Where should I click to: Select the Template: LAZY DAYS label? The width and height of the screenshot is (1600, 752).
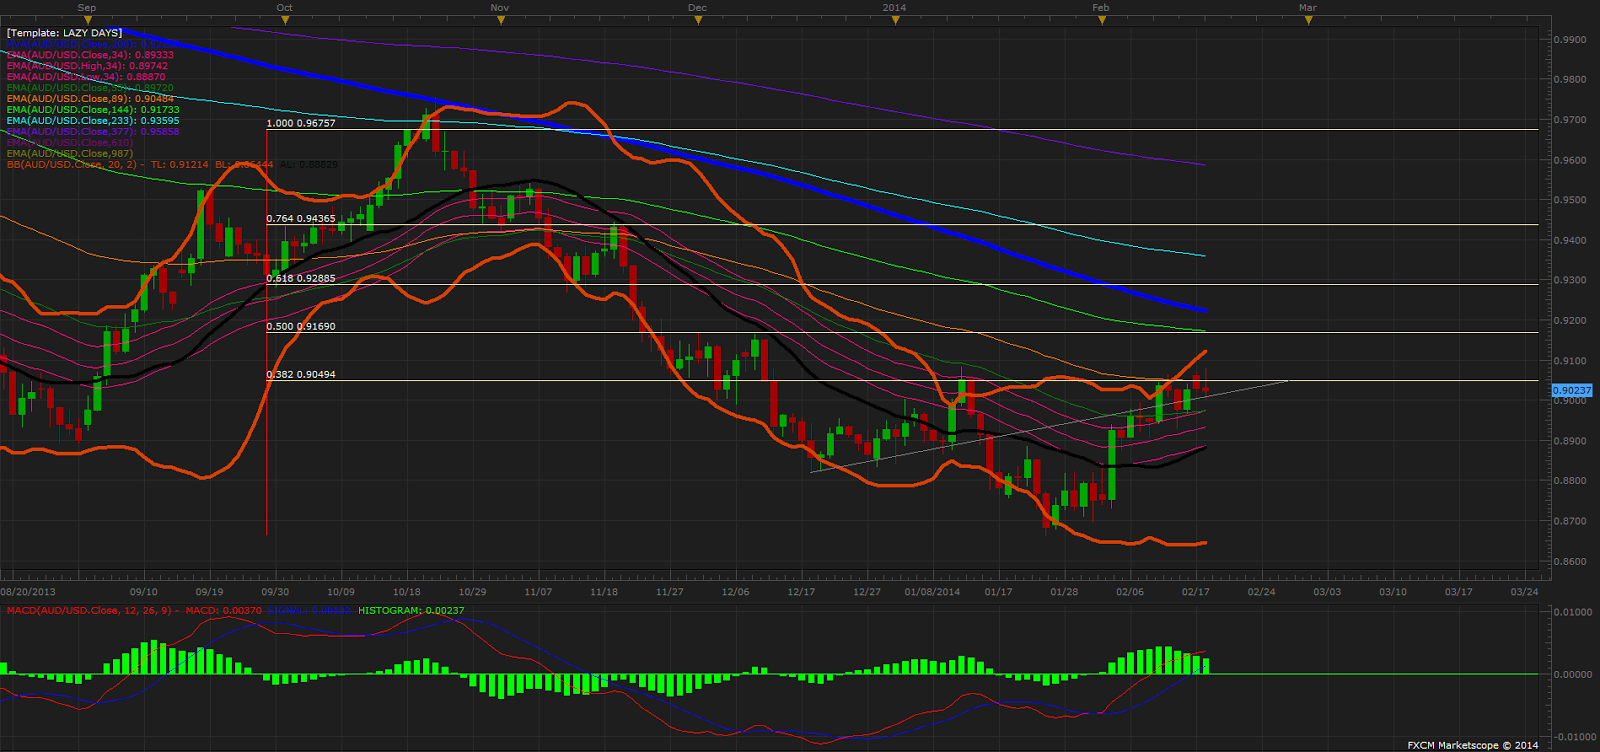[64, 33]
